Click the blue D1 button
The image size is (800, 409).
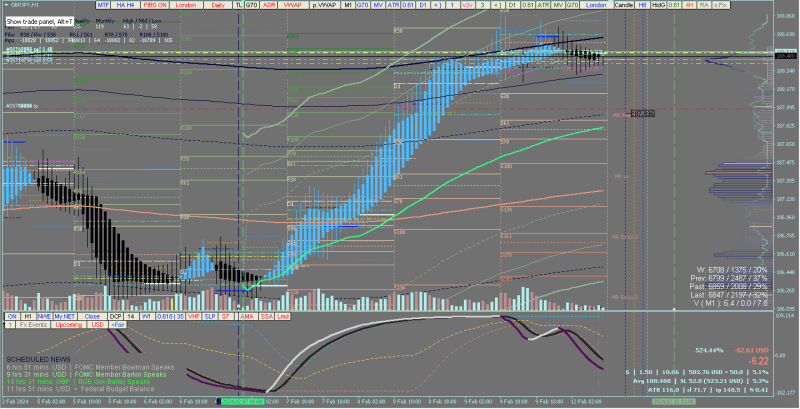pyautogui.click(x=423, y=5)
